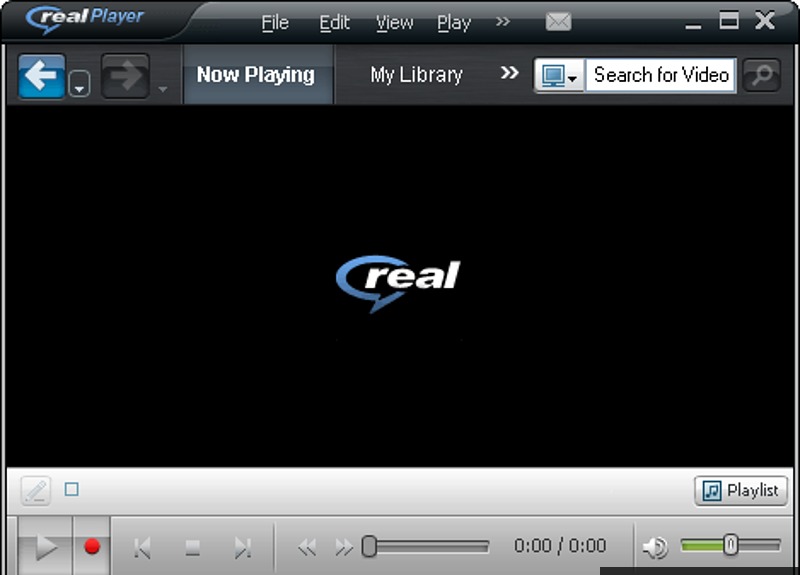Click the magnifier search button
This screenshot has width=800, height=575.
pos(761,76)
